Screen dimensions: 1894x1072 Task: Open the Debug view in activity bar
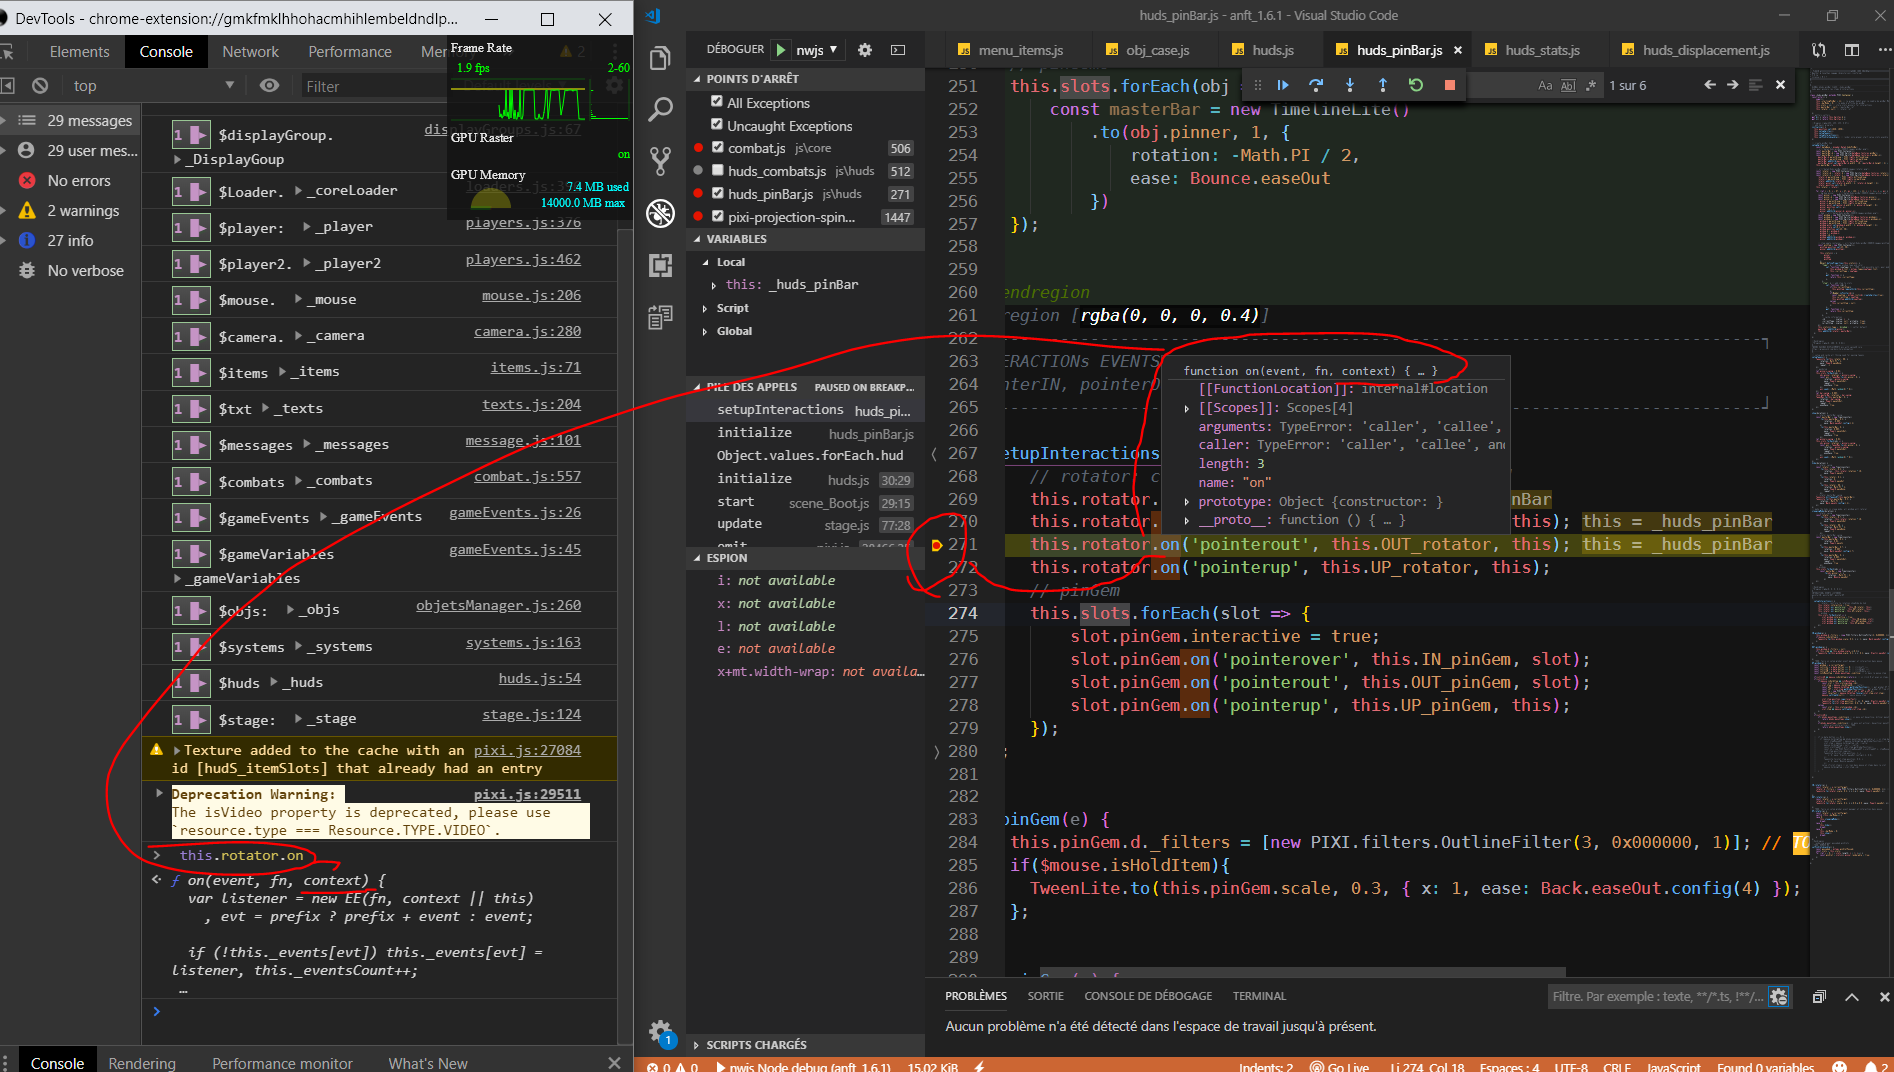660,213
